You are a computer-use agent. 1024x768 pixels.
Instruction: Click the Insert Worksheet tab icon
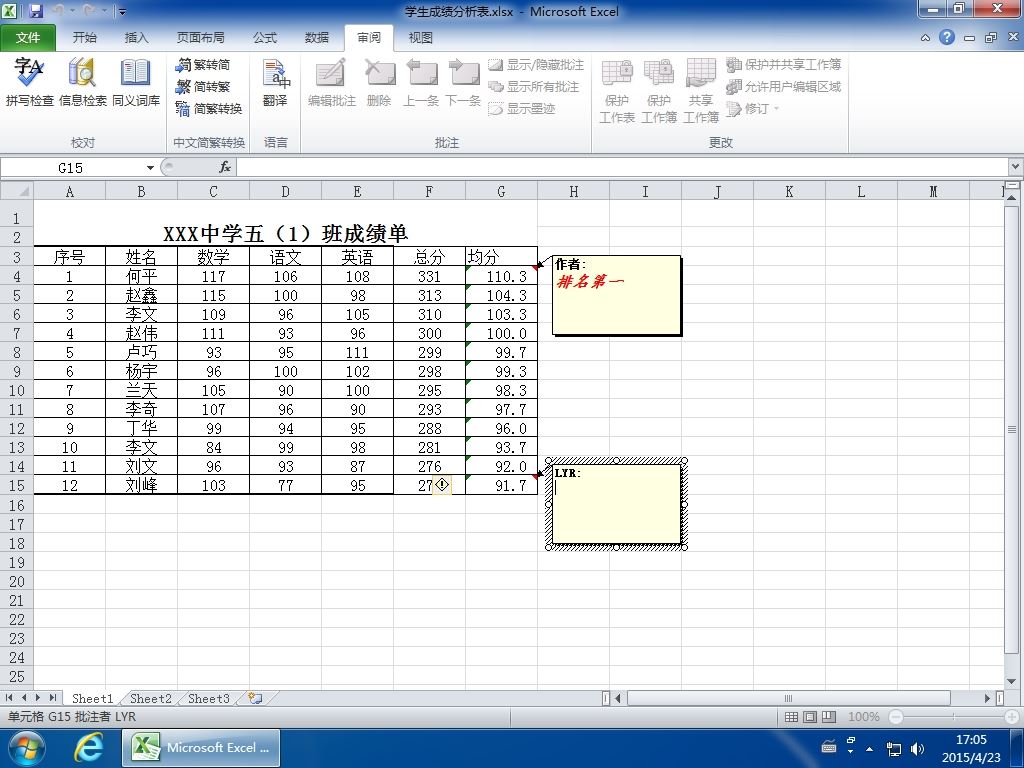pyautogui.click(x=255, y=698)
